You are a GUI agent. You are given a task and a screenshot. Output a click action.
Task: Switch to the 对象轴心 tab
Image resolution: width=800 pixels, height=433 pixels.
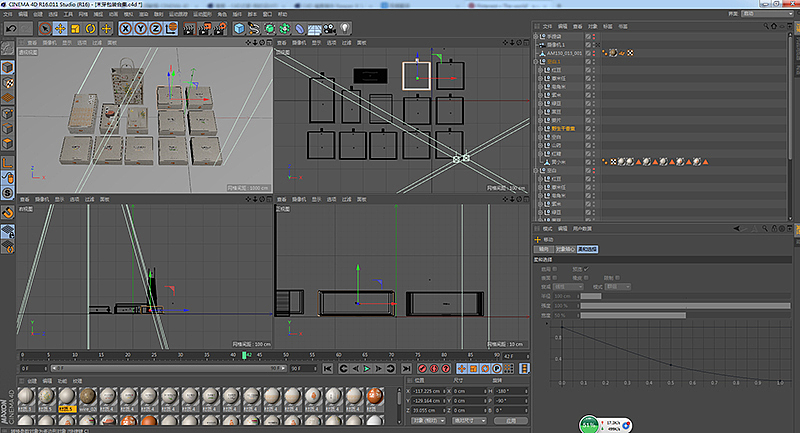(x=565, y=249)
